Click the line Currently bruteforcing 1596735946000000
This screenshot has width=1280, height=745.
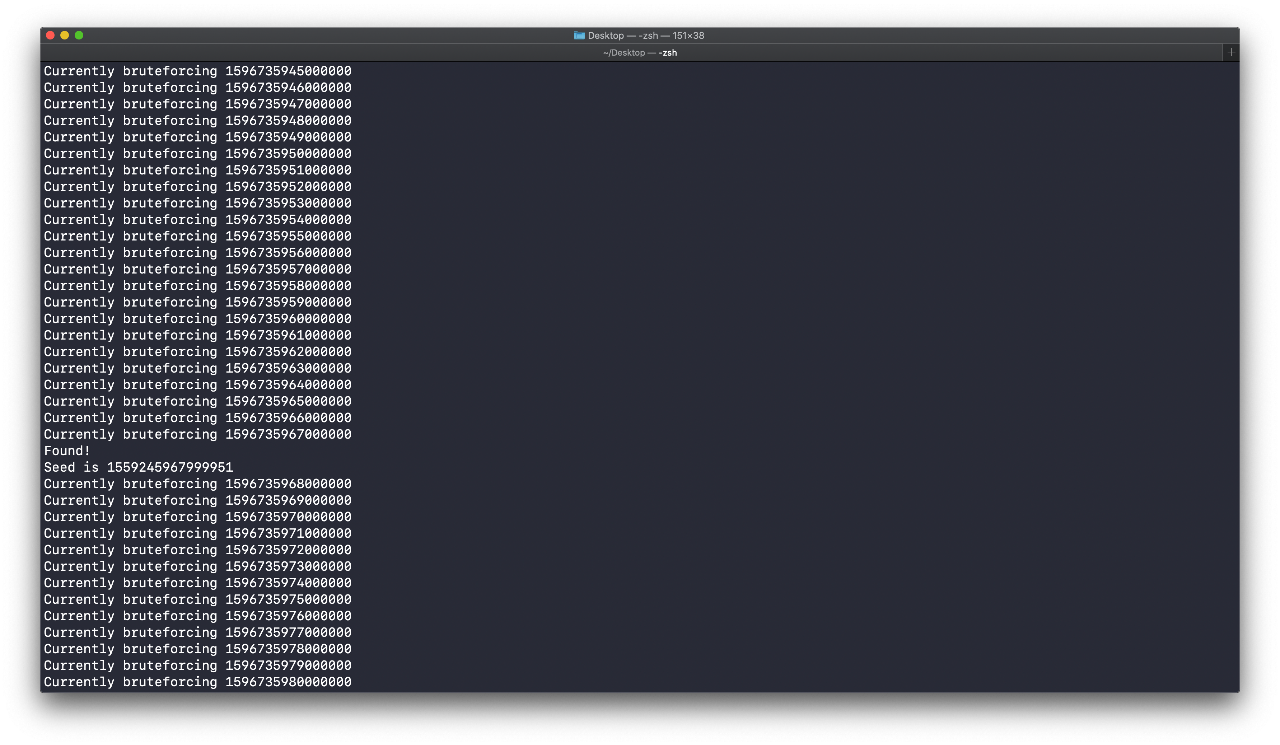(197, 87)
